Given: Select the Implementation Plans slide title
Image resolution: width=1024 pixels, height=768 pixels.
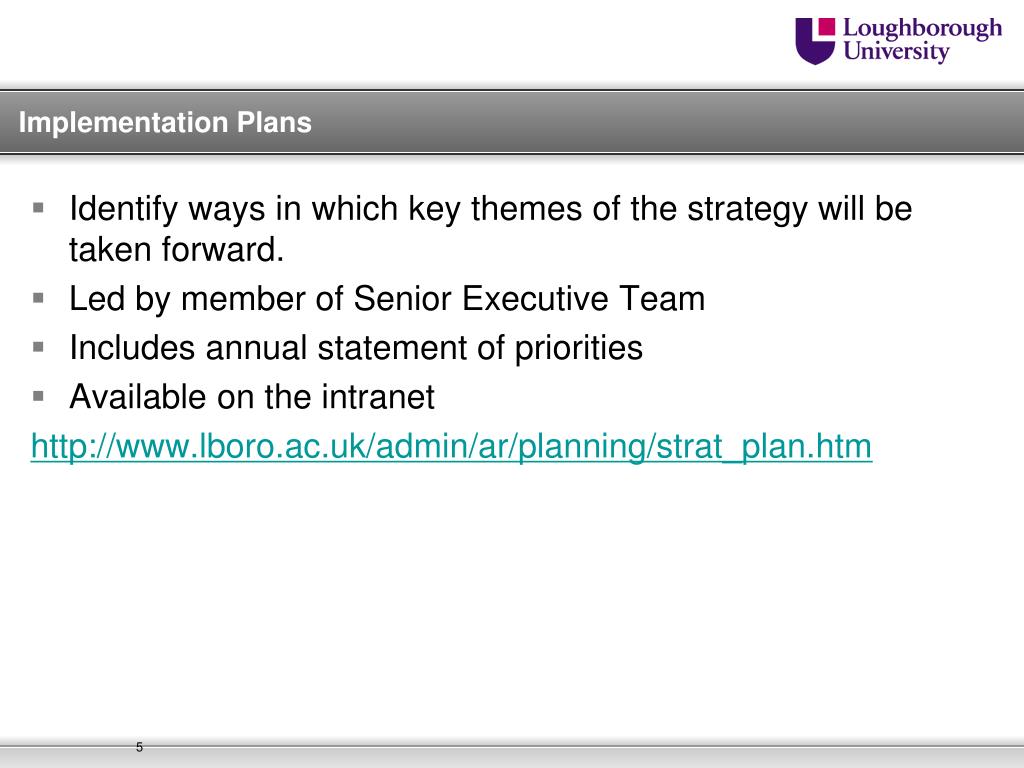Looking at the screenshot, I should pos(165,122).
